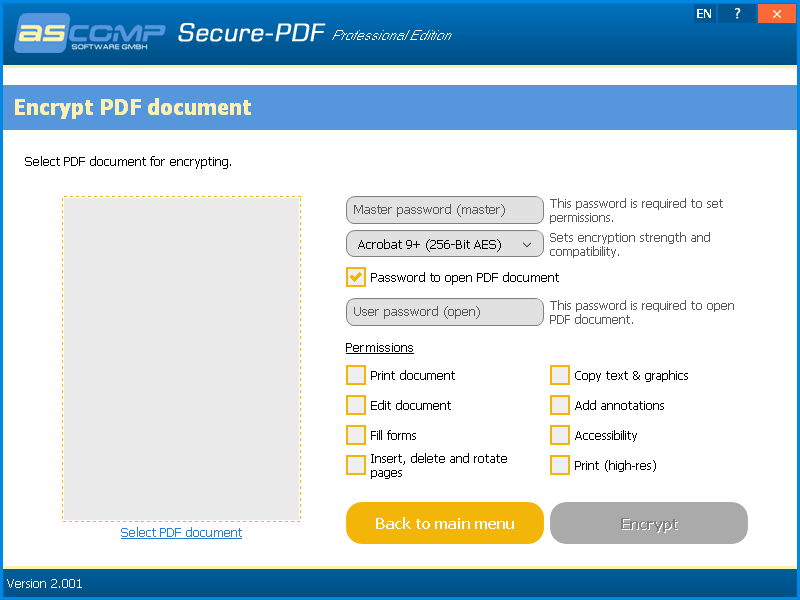Toggle the Add annotations checkbox

tap(560, 405)
